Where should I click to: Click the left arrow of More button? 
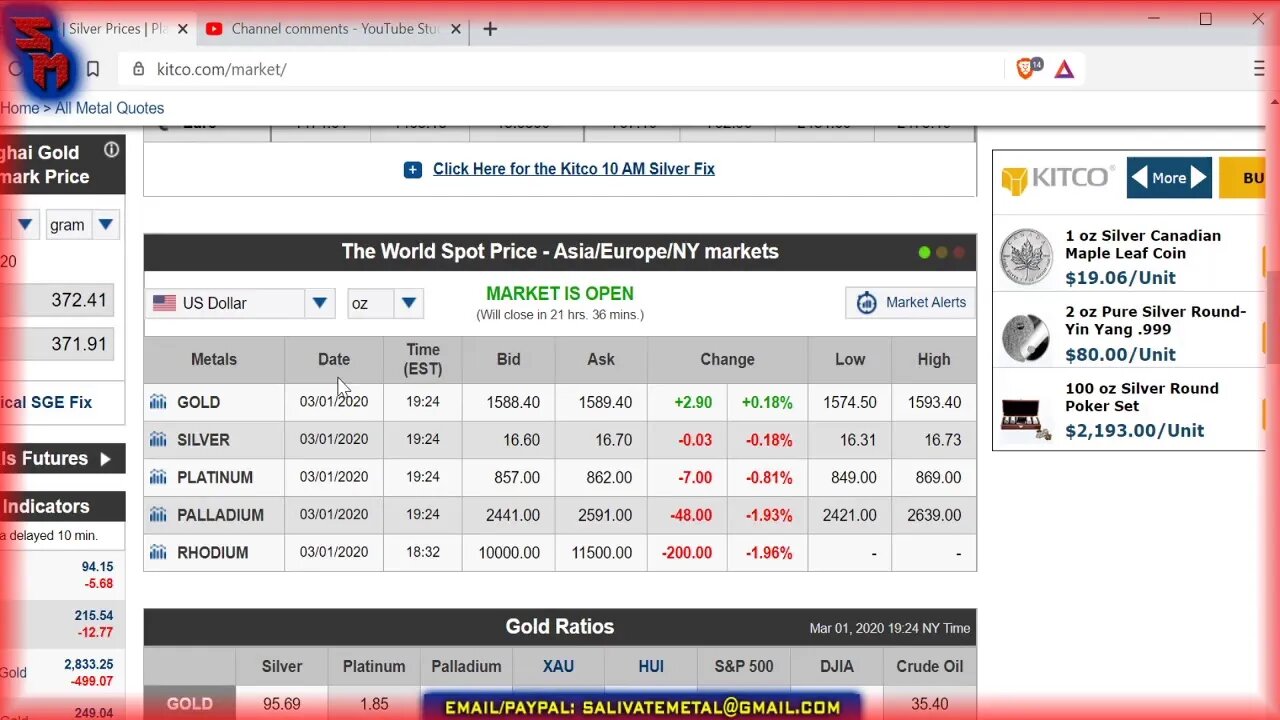pyautogui.click(x=1138, y=178)
